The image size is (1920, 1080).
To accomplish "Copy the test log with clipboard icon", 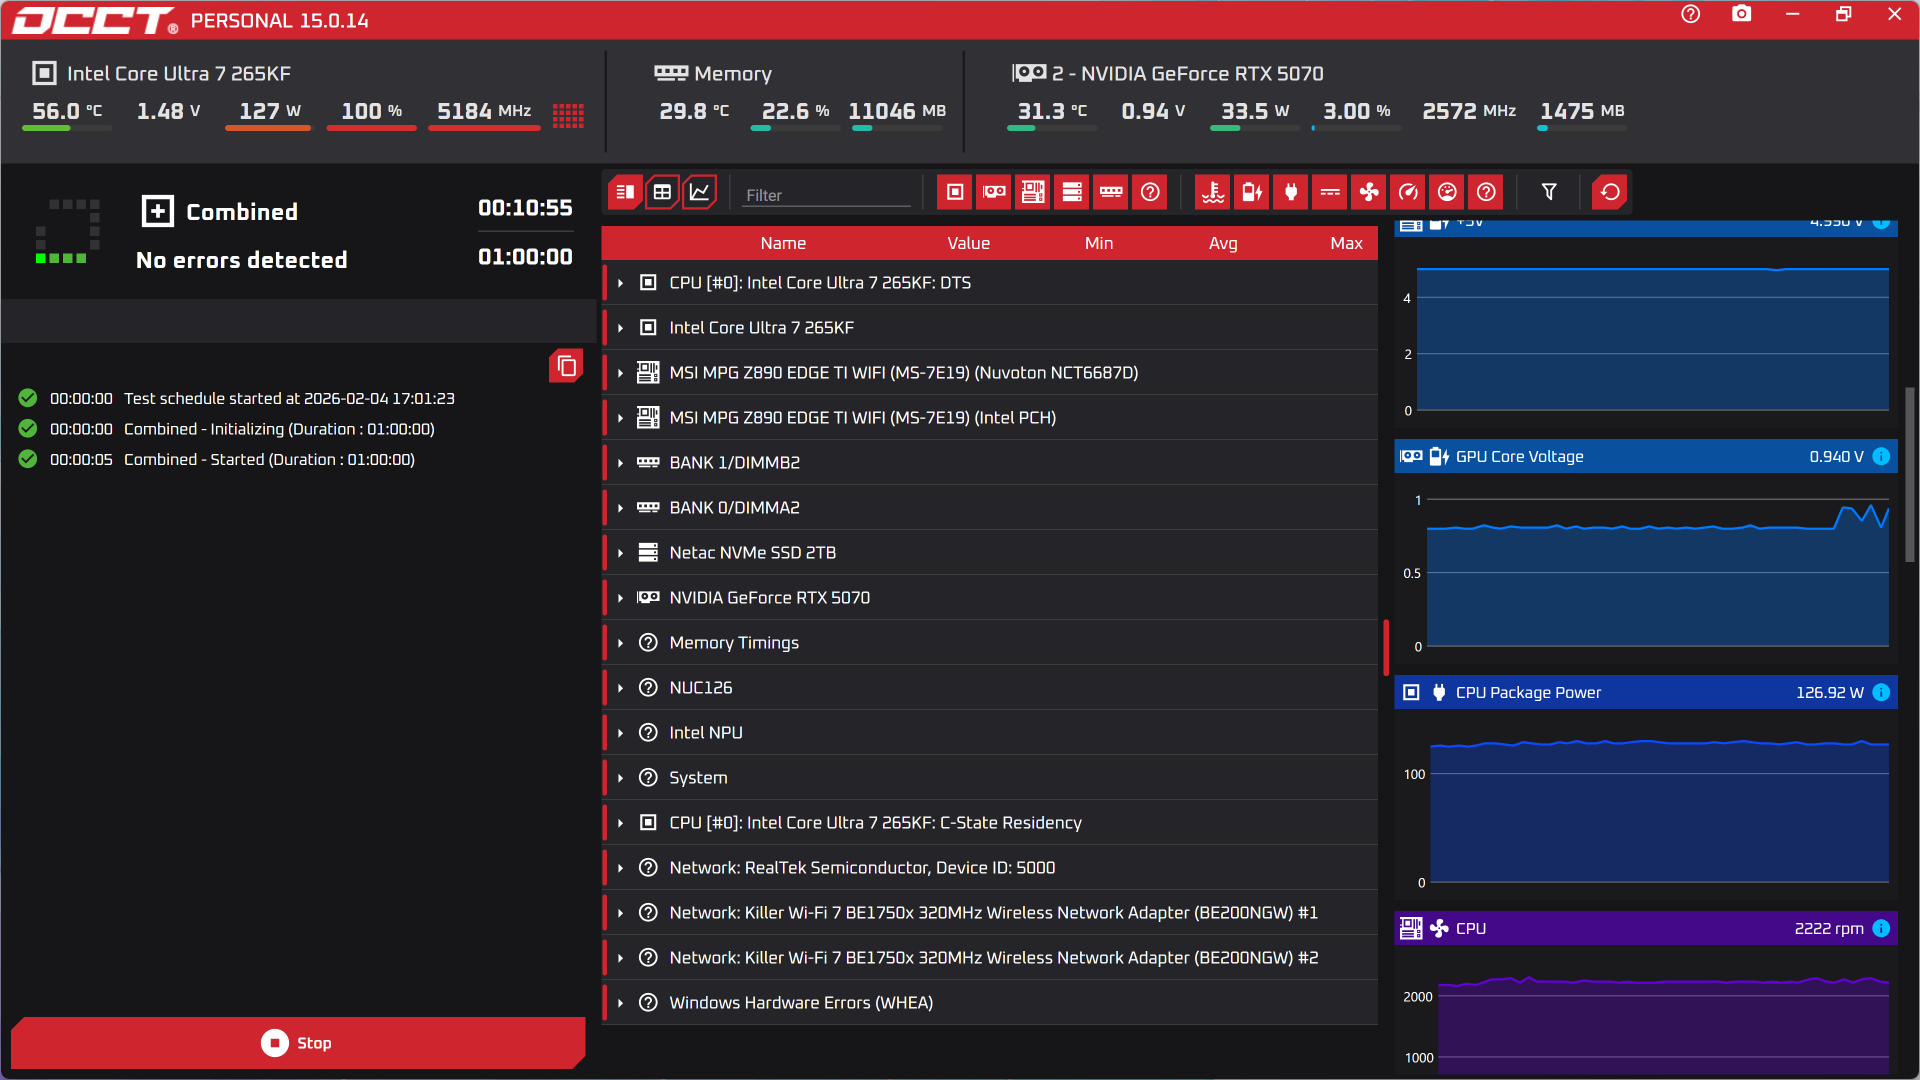I will click(x=566, y=366).
